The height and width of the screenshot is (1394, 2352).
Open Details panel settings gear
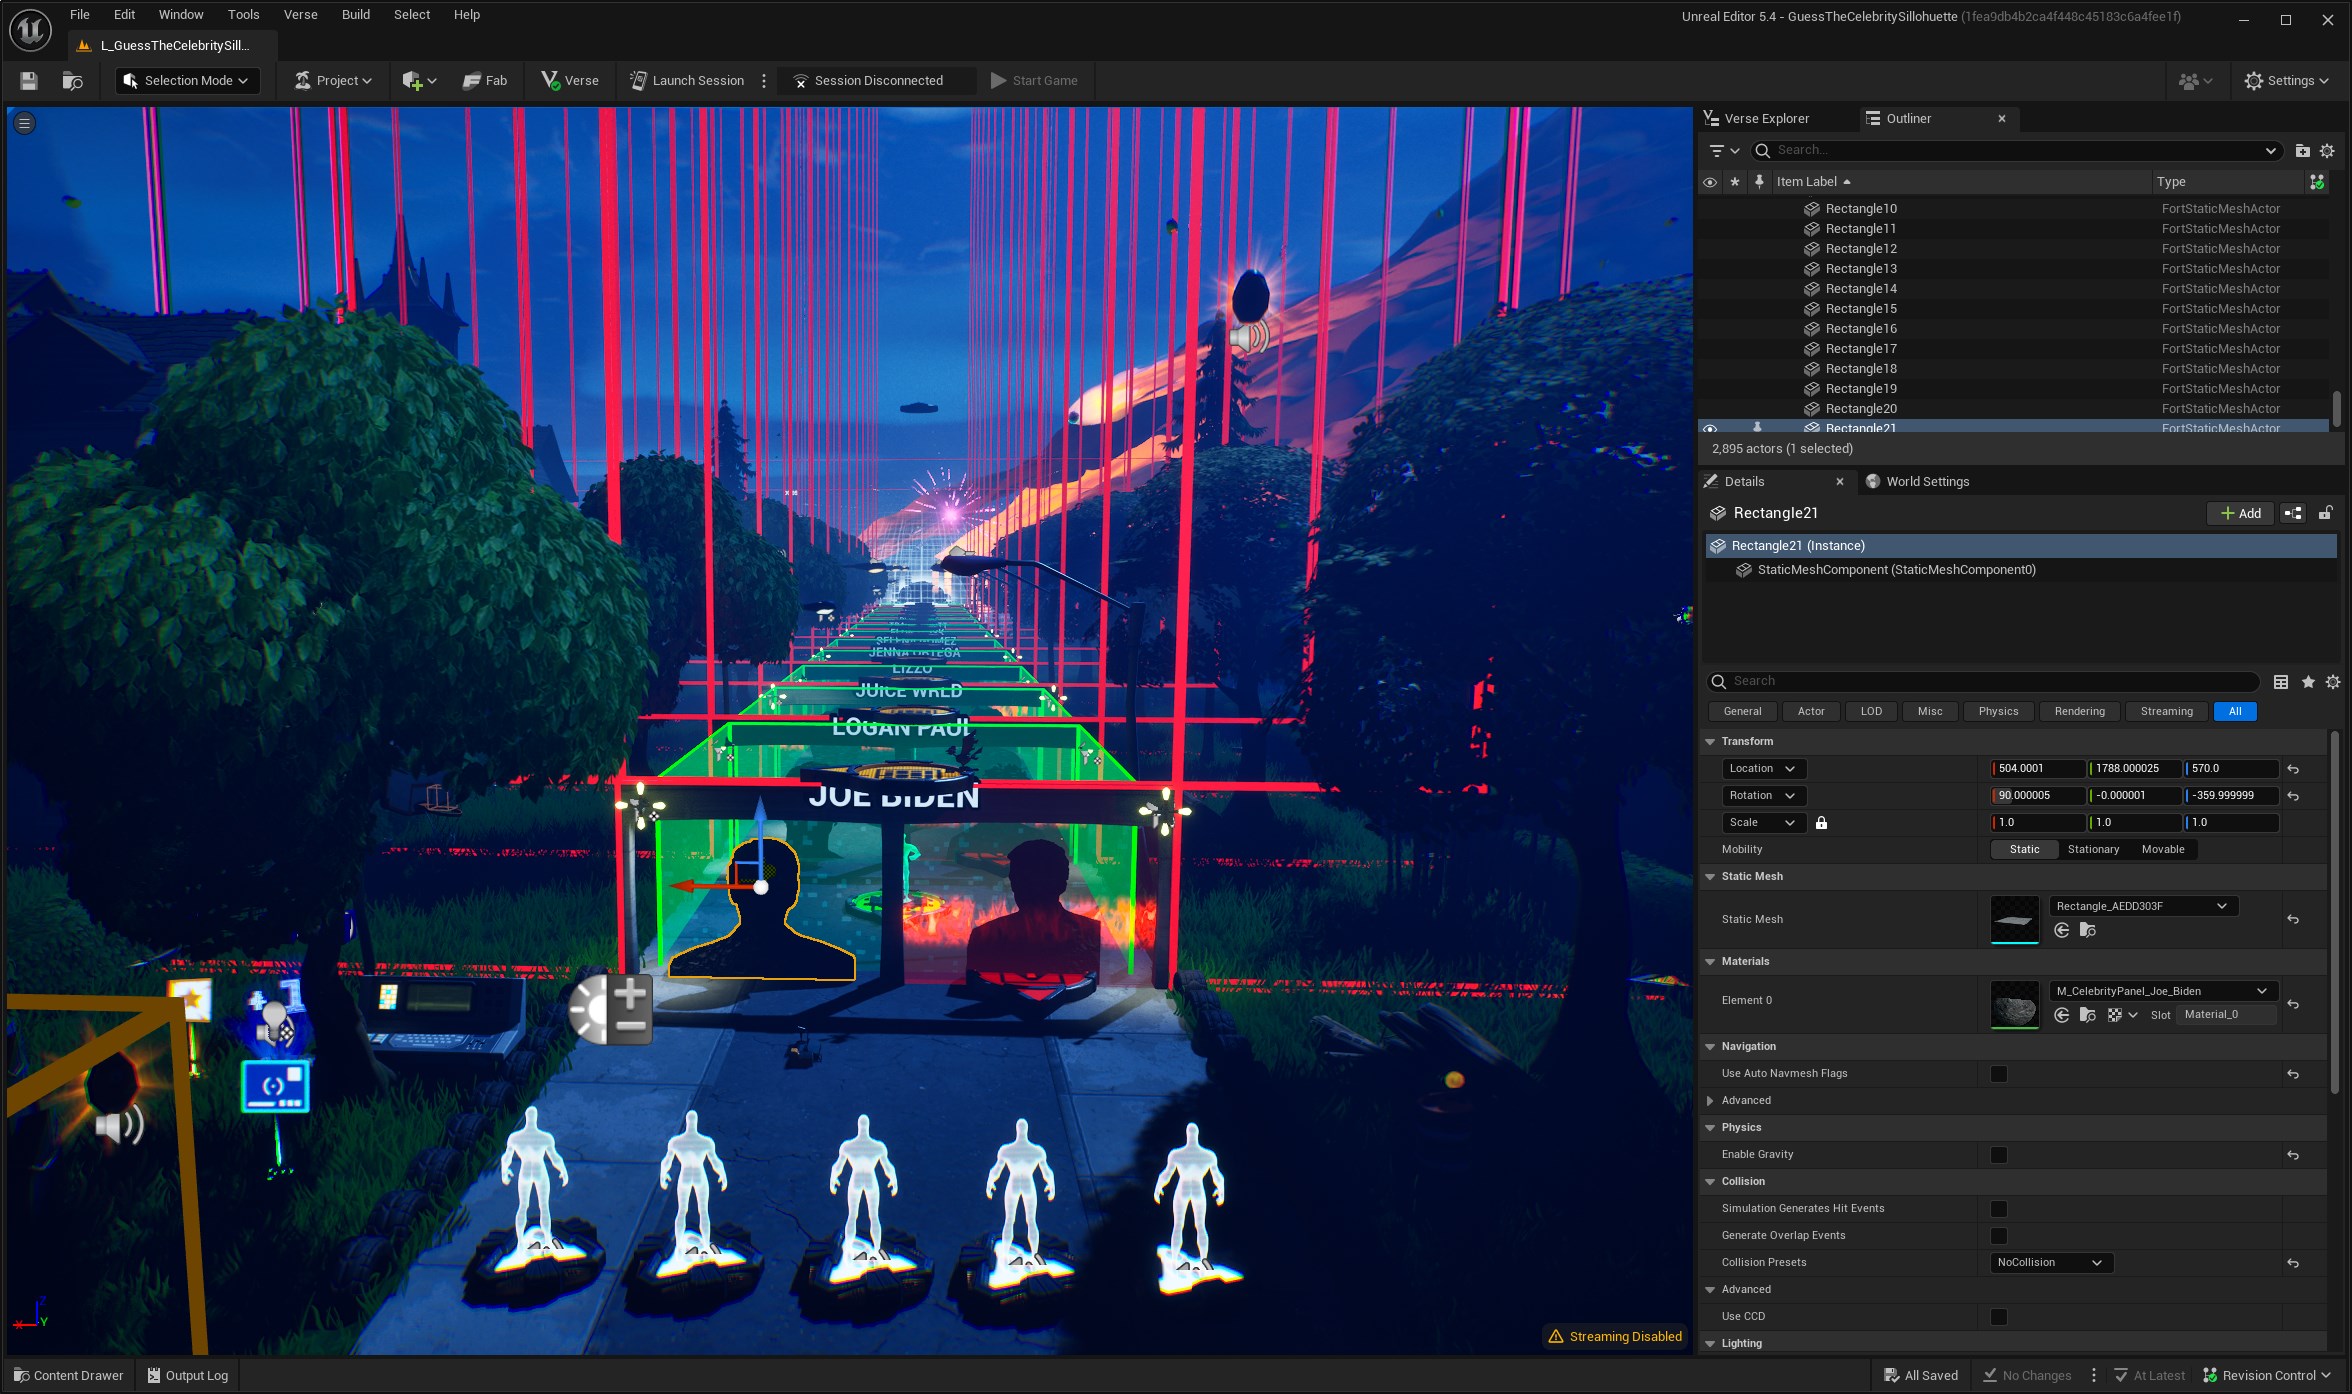click(2333, 682)
